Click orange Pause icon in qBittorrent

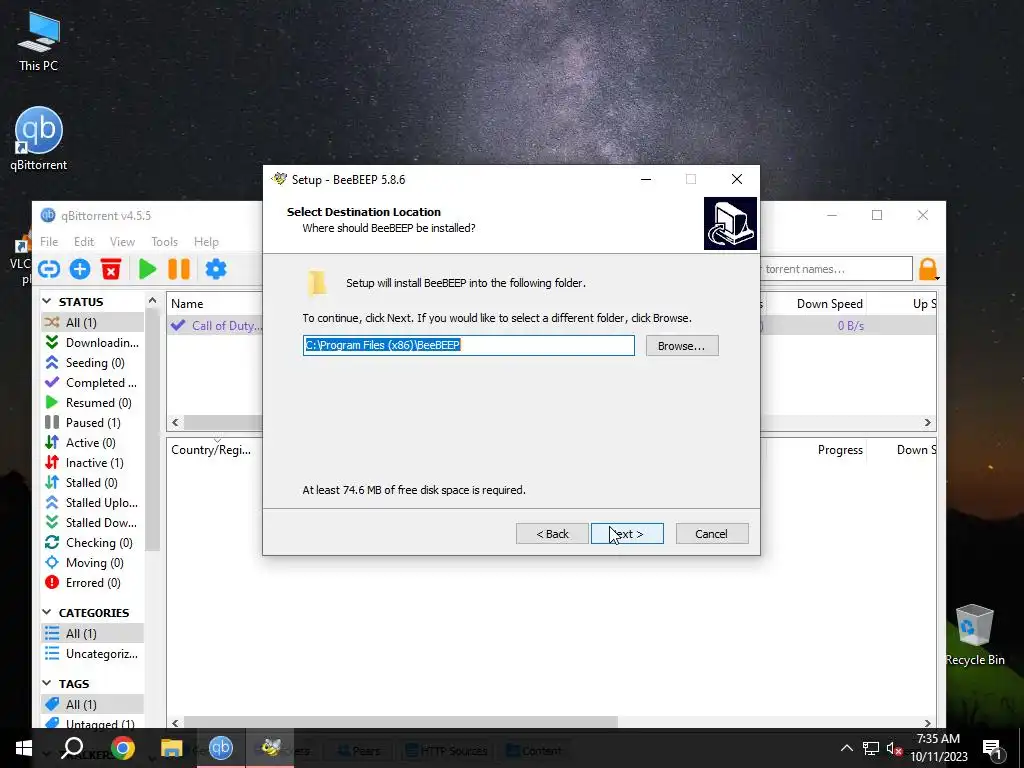179,269
